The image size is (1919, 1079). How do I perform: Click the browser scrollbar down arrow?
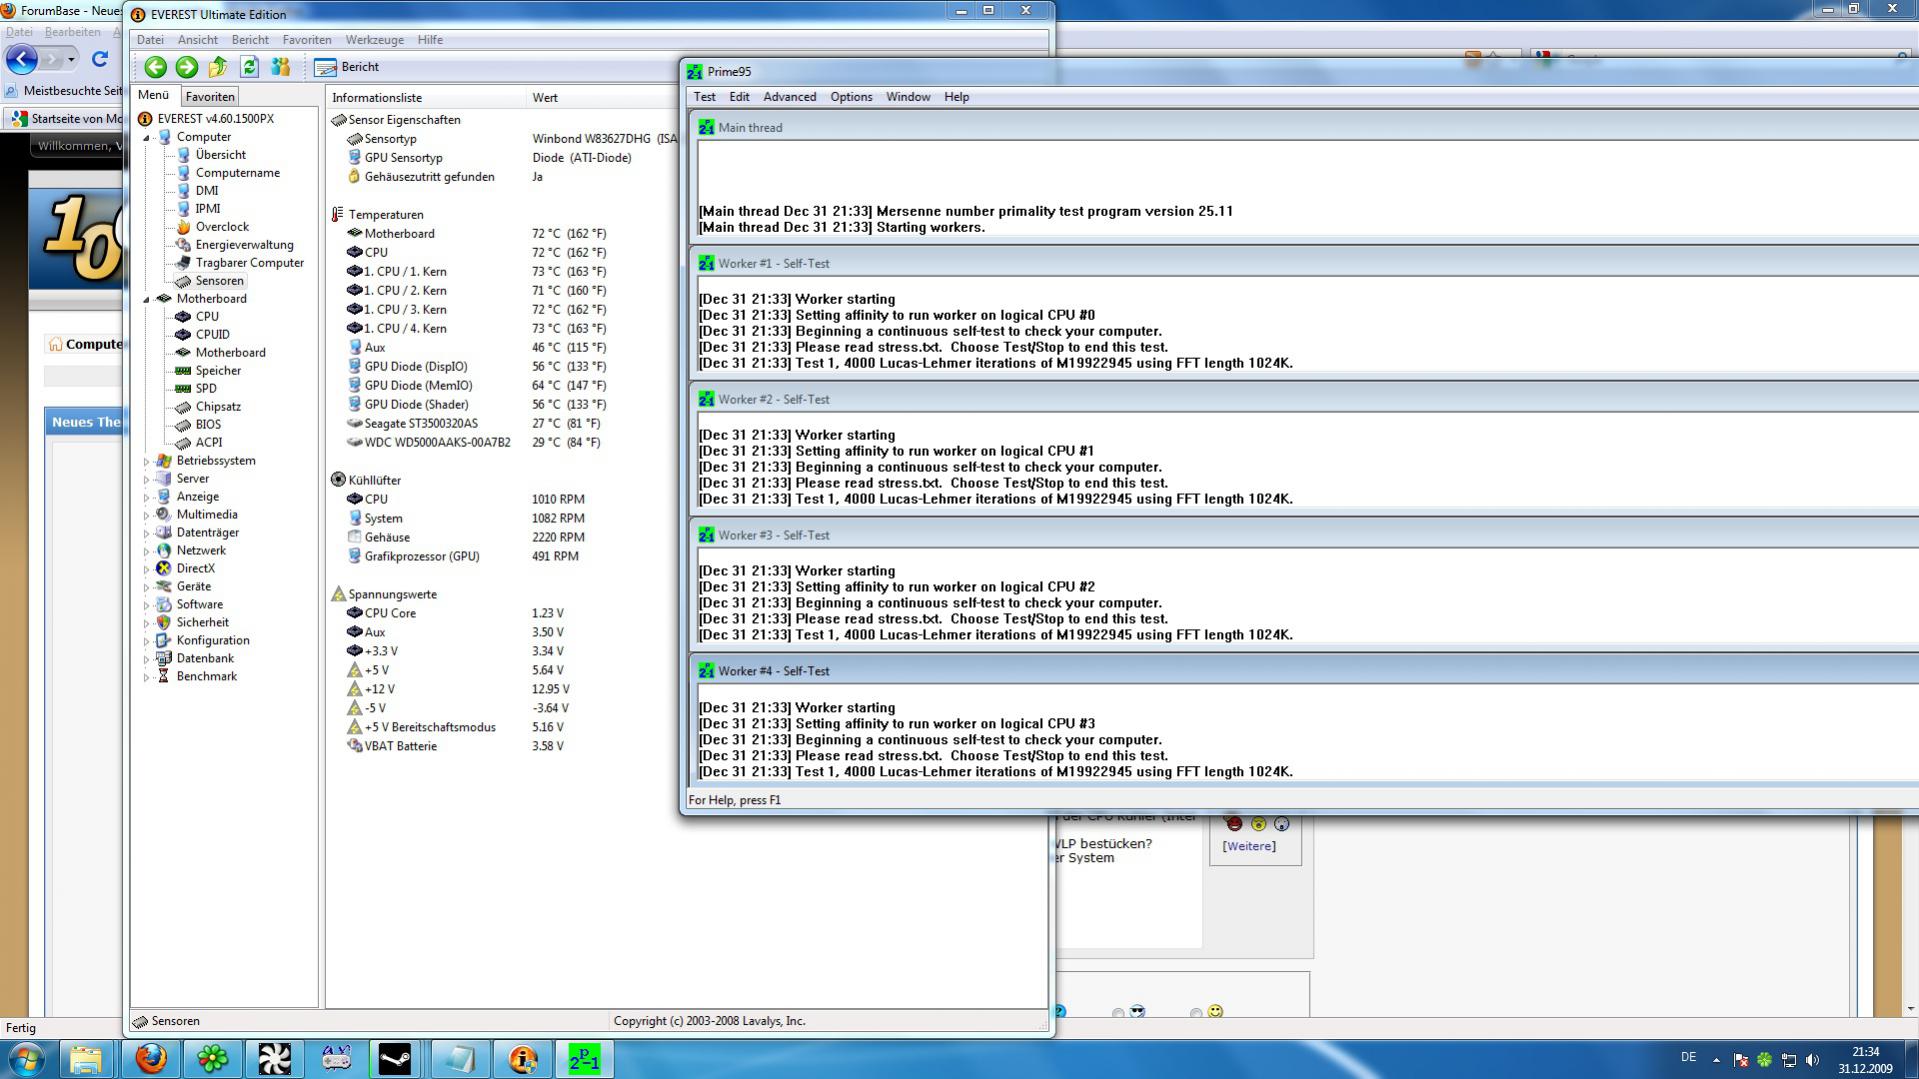[x=1910, y=1009]
